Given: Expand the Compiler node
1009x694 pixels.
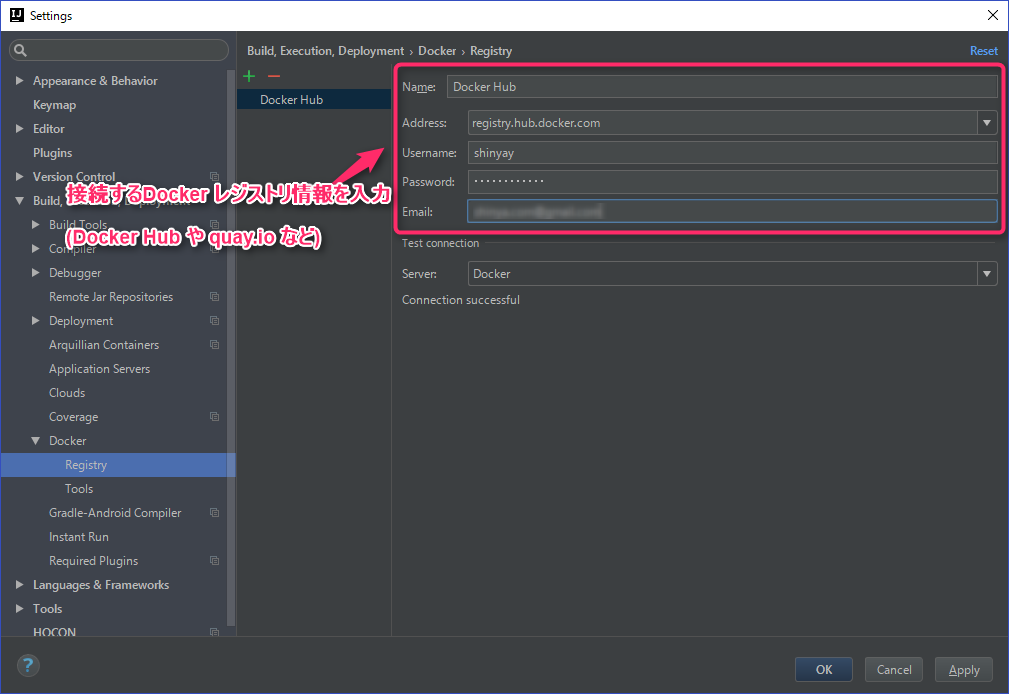Looking at the screenshot, I should pyautogui.click(x=35, y=249).
